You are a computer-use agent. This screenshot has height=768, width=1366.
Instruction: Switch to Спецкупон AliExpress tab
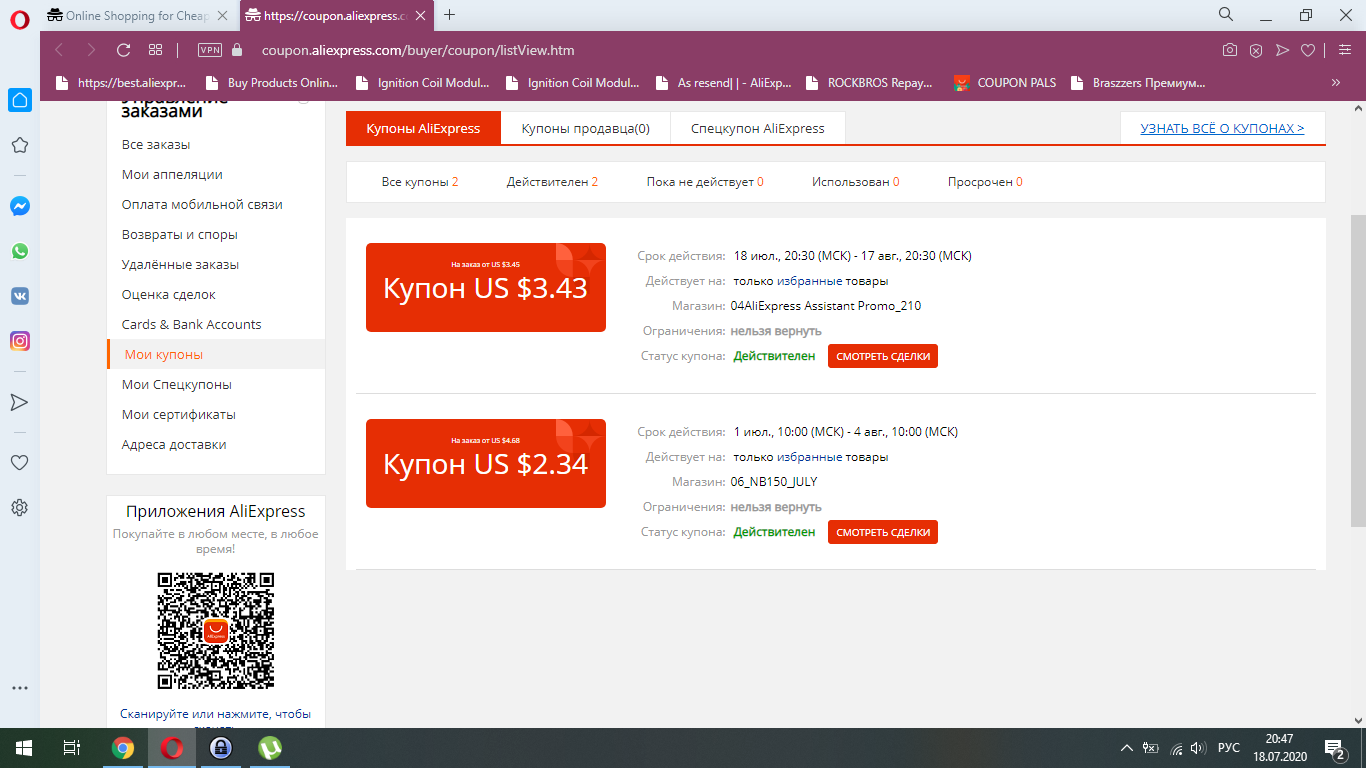[x=758, y=128]
